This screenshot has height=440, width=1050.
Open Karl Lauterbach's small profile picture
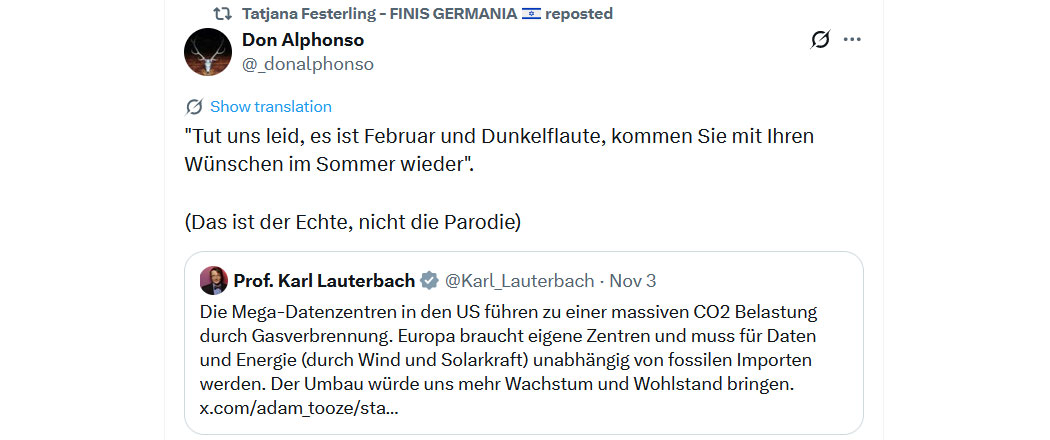213,280
